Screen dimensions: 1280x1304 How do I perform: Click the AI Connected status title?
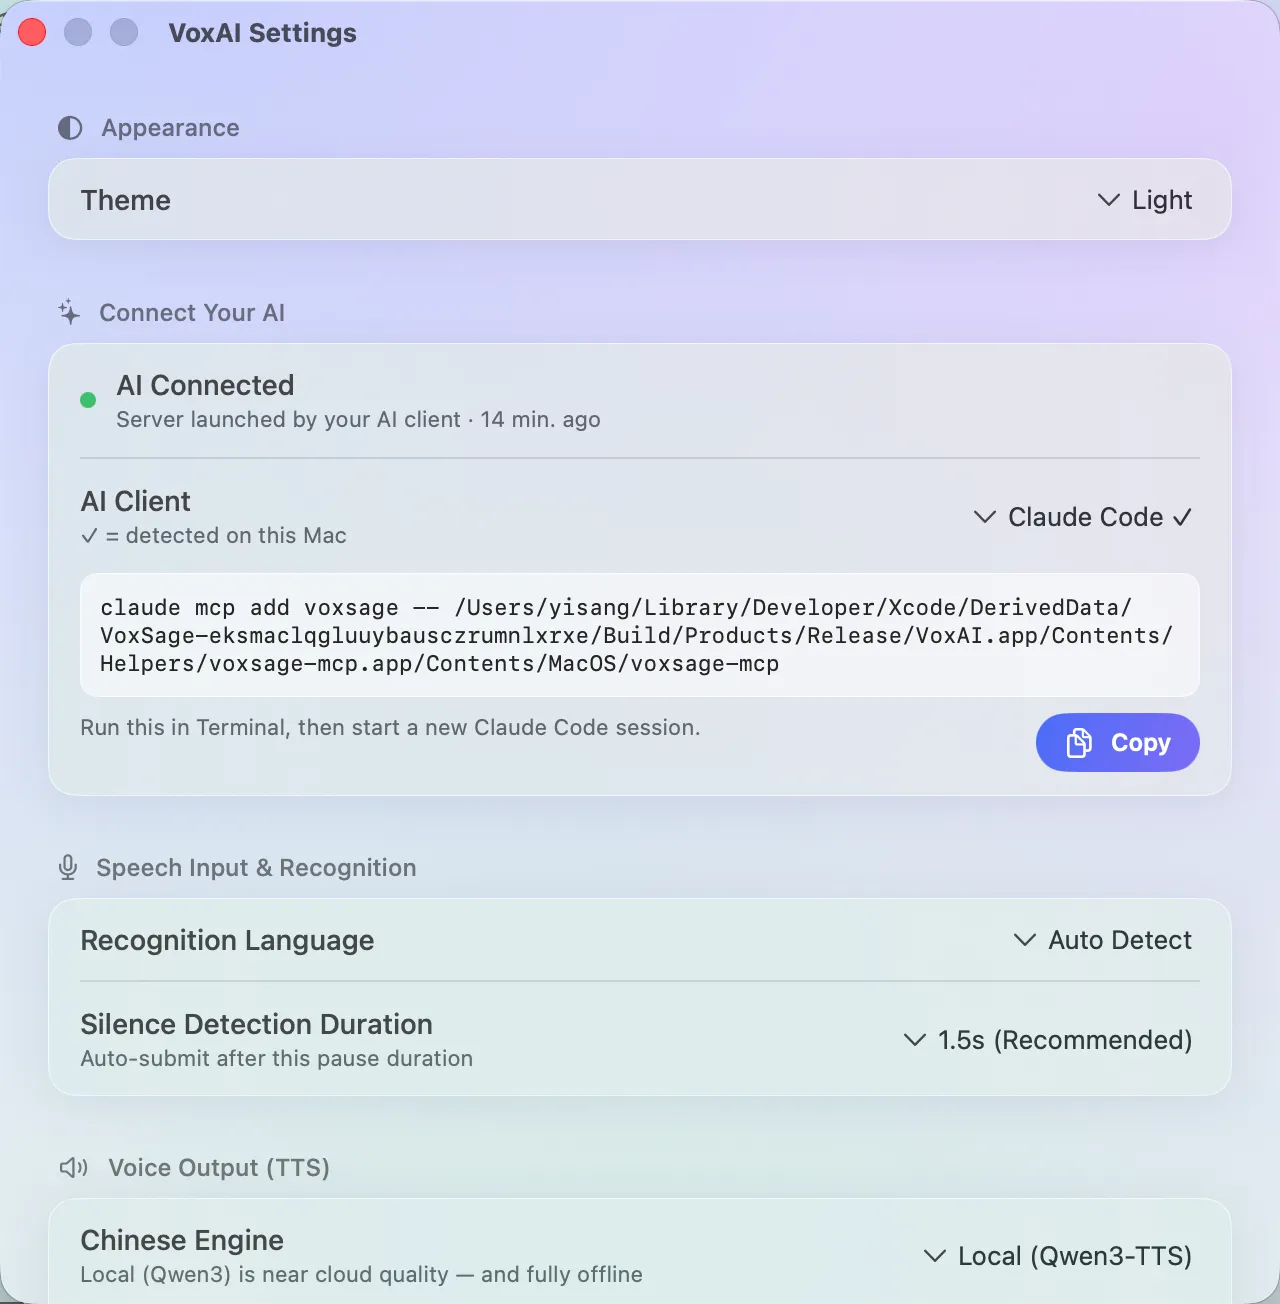click(205, 385)
